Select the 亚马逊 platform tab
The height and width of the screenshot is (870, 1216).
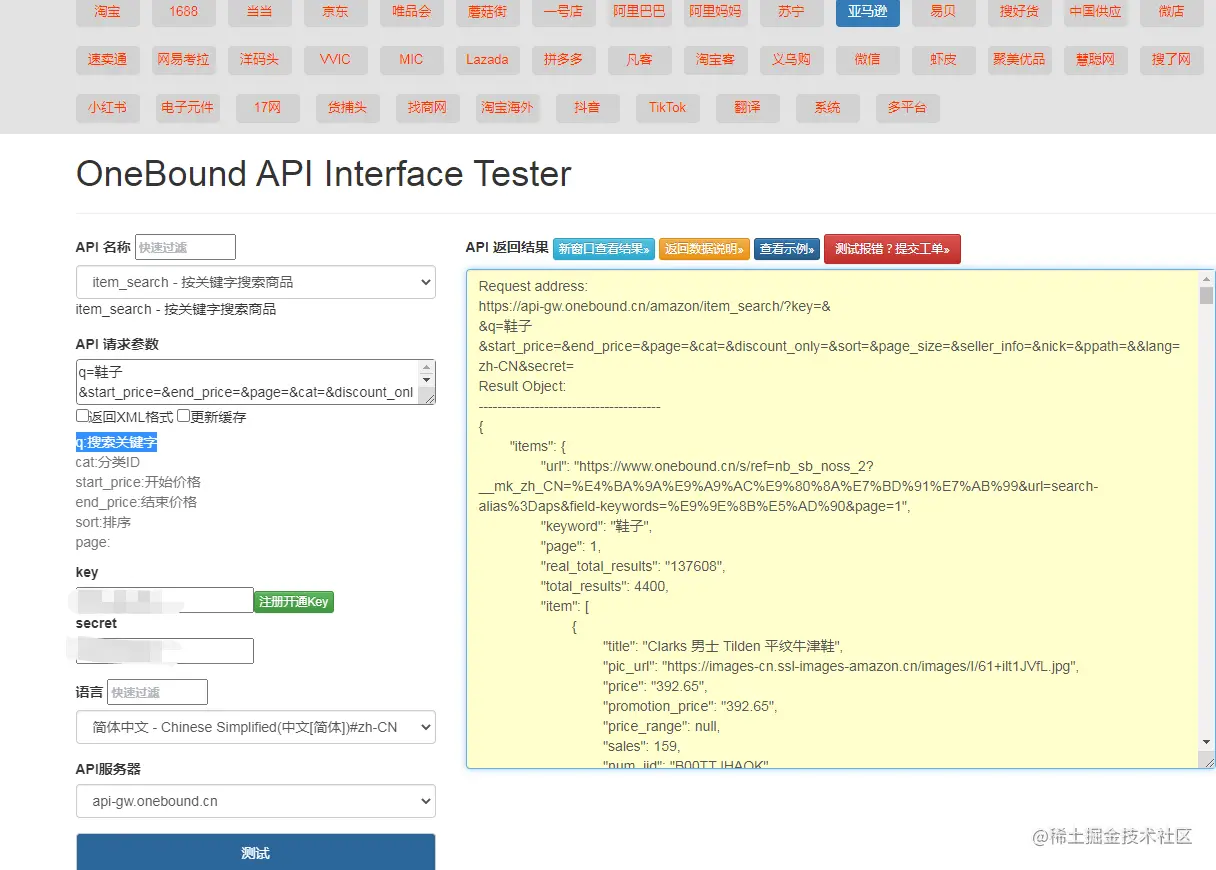(867, 11)
